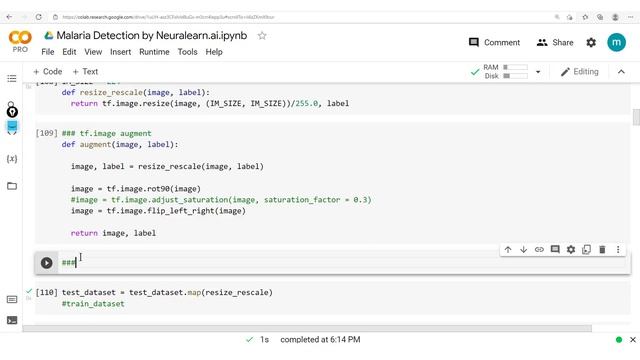Open the Comment panel

point(494,42)
